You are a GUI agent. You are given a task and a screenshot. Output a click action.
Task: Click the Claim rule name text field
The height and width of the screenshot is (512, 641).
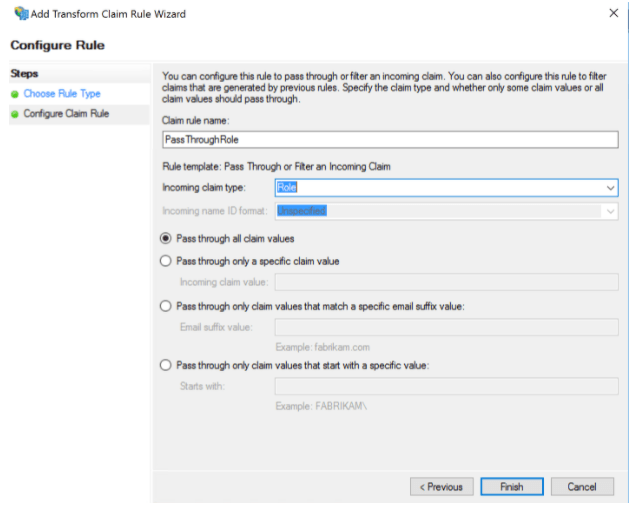point(390,142)
